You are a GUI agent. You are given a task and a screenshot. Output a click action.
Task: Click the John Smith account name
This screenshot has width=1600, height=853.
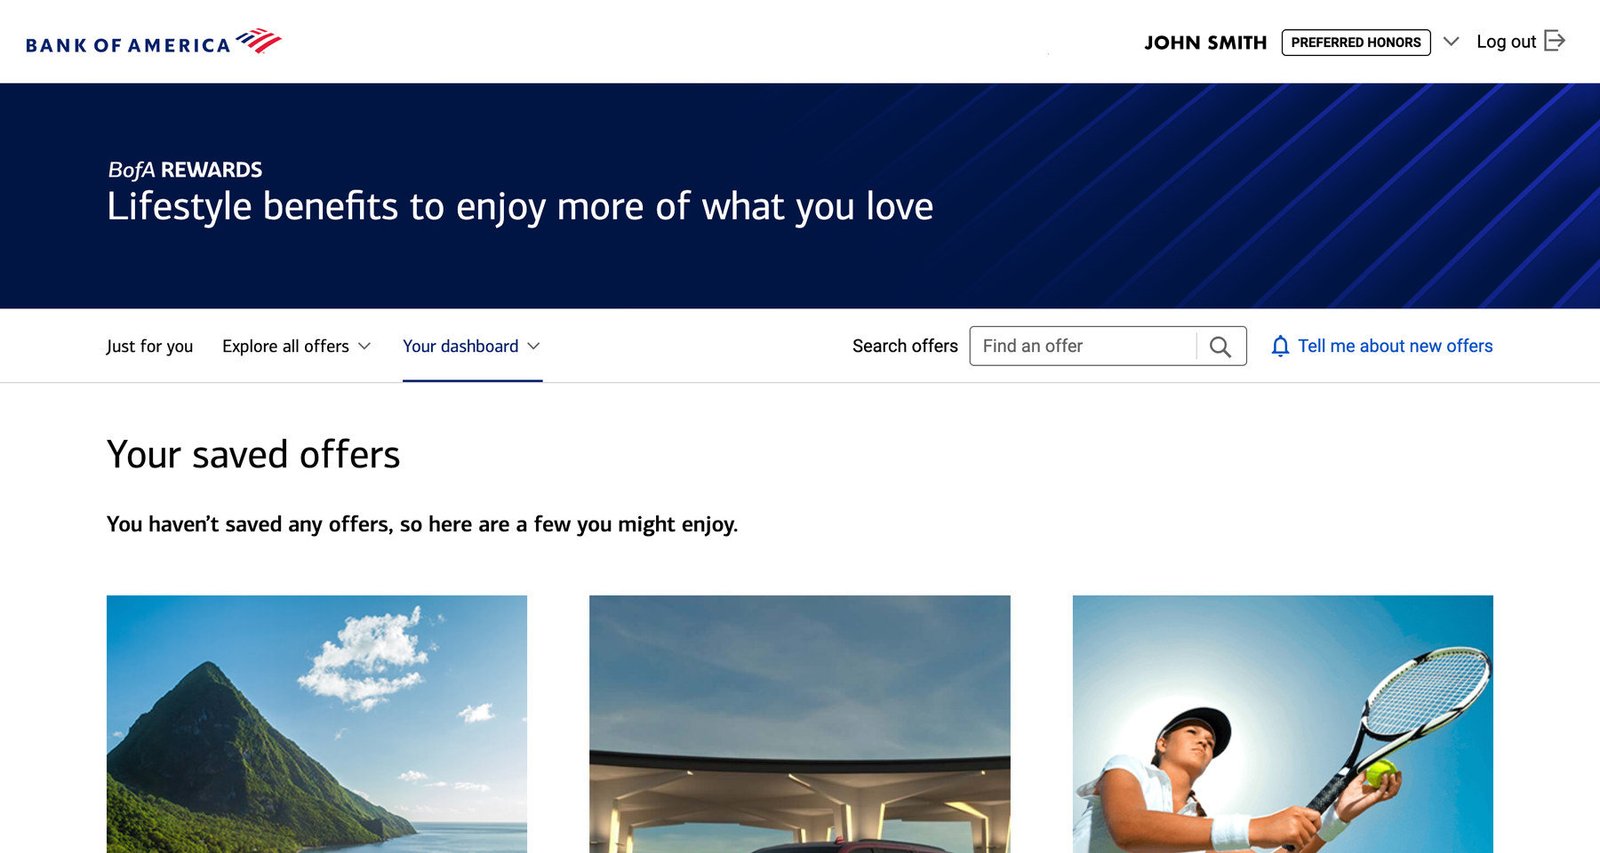[1206, 42]
